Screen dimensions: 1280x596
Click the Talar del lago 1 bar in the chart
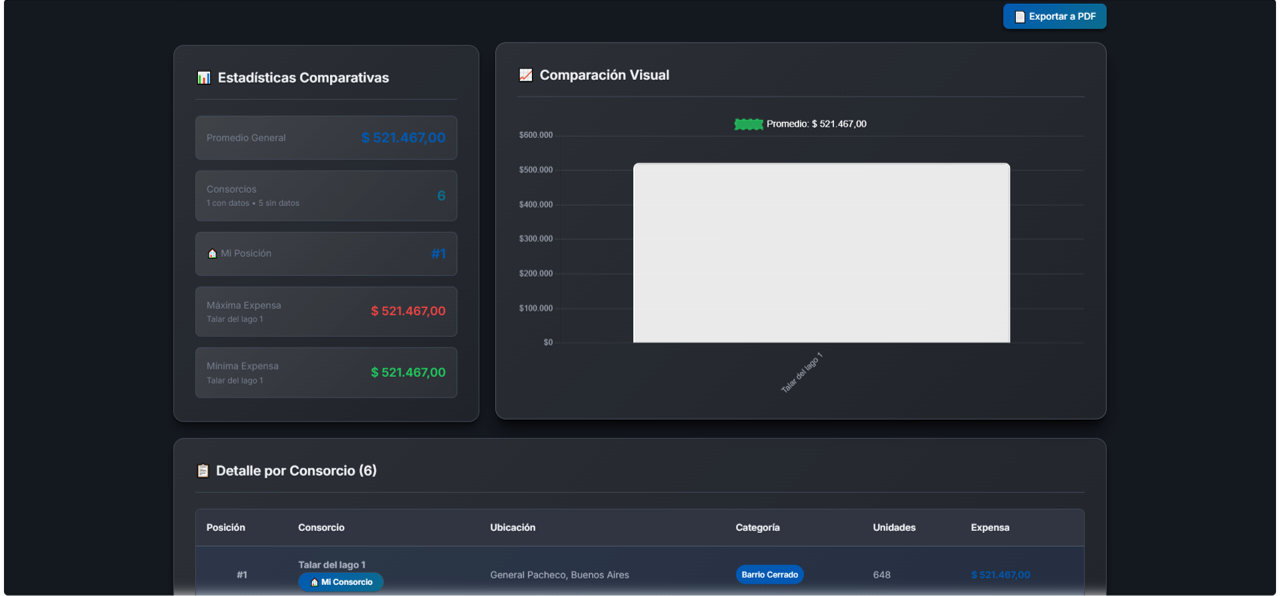[x=820, y=250]
